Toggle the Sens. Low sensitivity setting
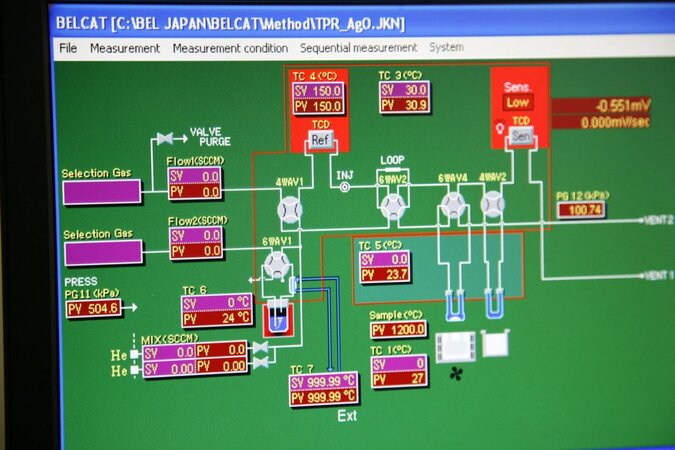Viewport: 675px width, 450px height. (517, 102)
